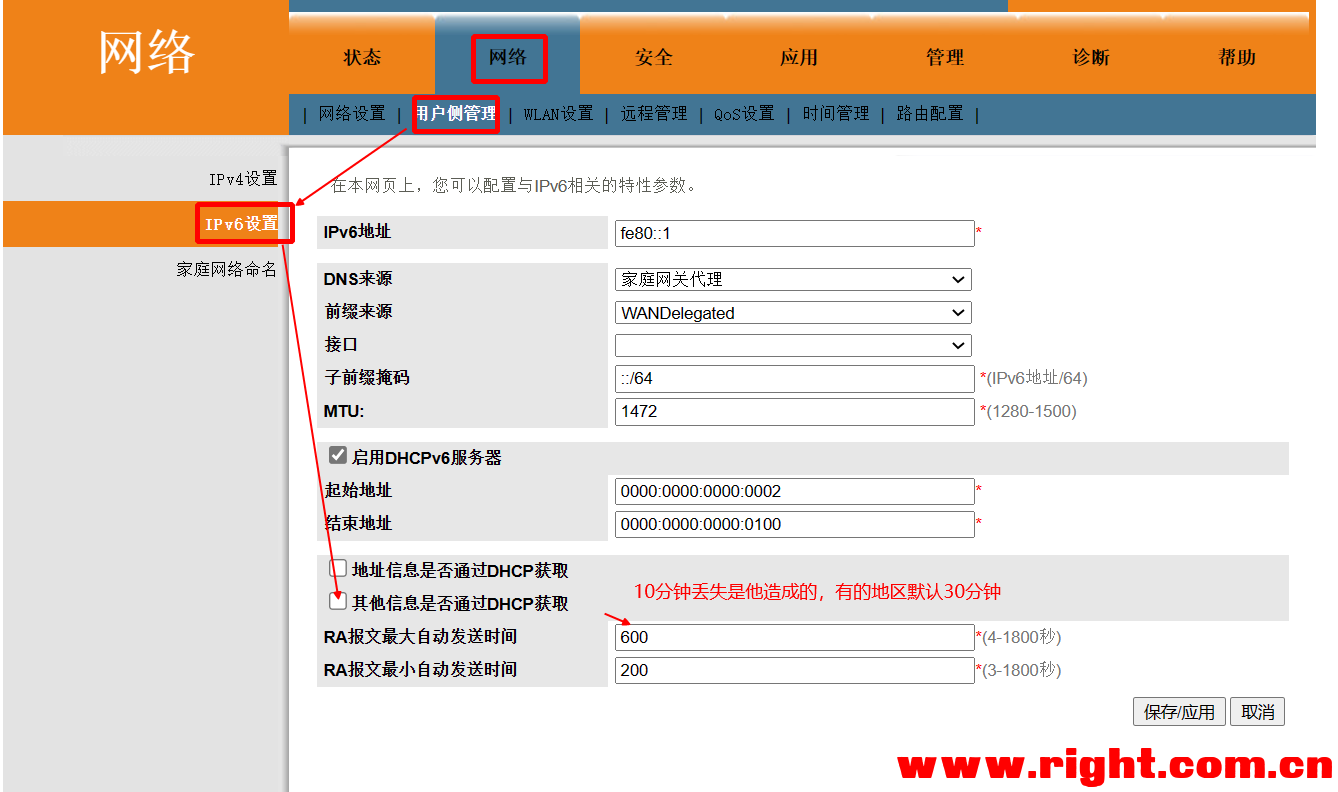Viewport: 1338px width, 792px height.
Task: Open 家庭网络命名 in the sidebar
Action: click(226, 269)
